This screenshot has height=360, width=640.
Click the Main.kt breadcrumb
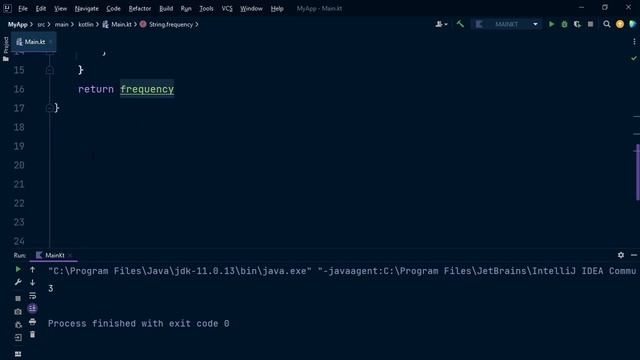tap(117, 24)
